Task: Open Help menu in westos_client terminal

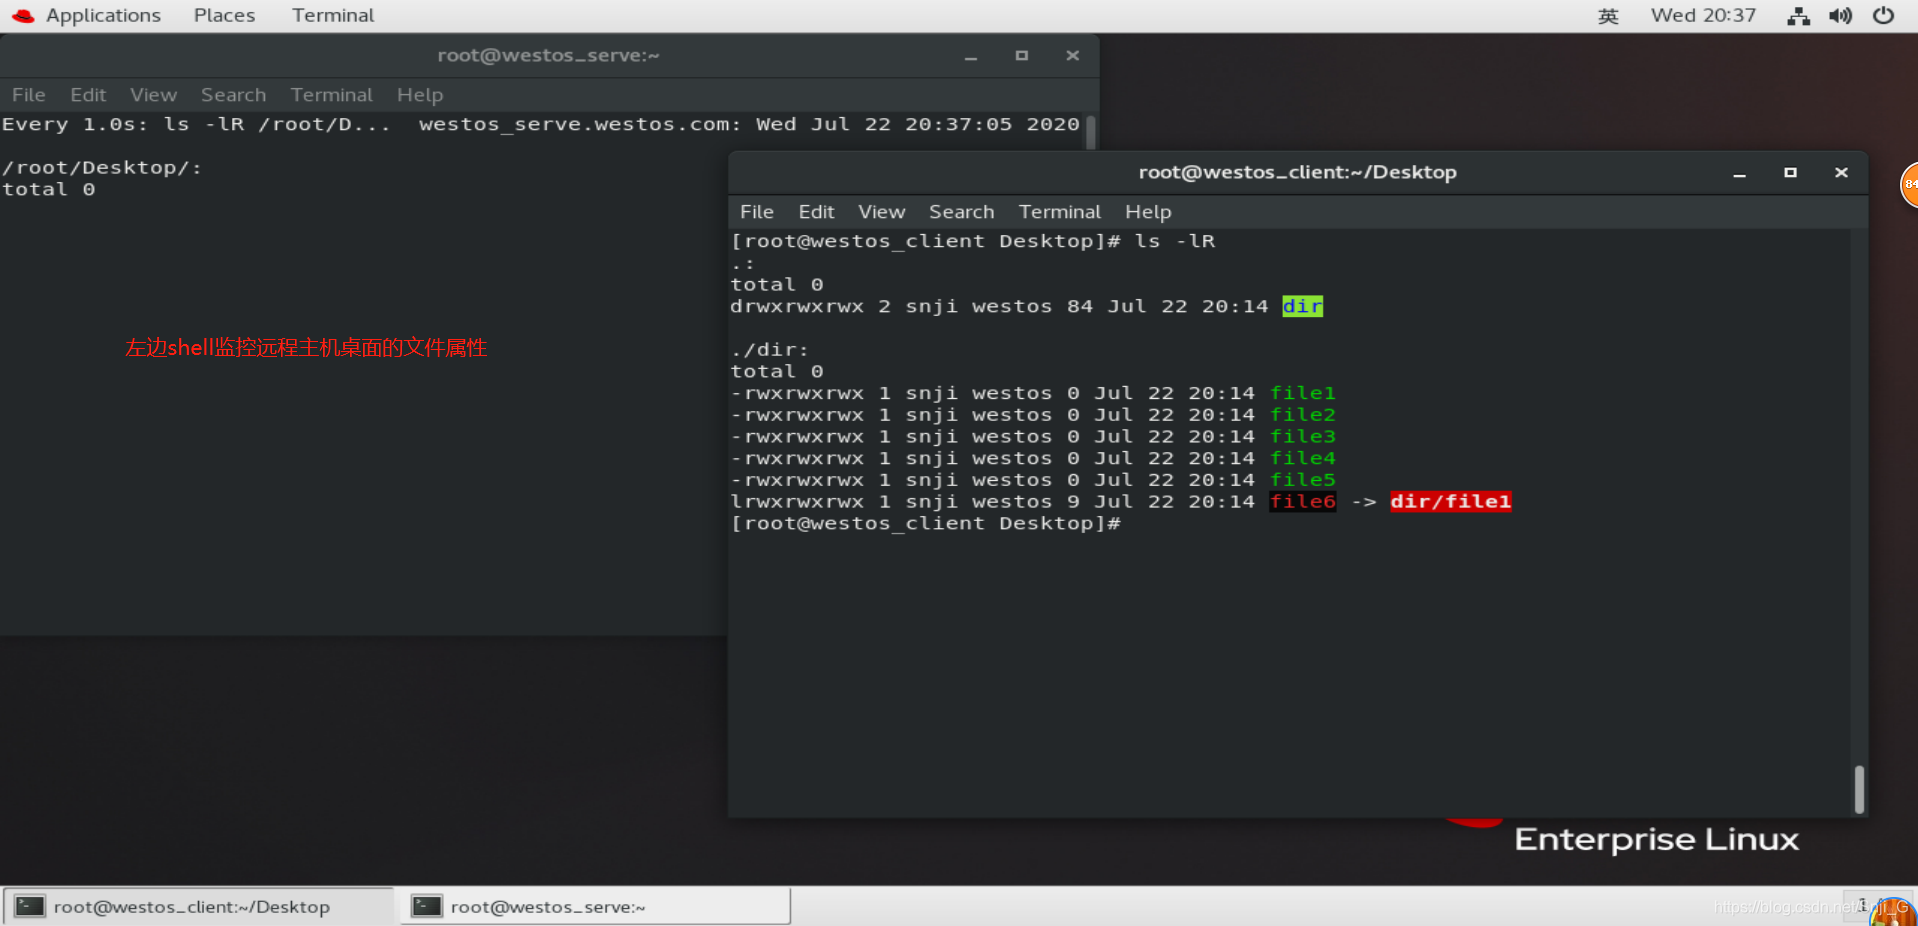Action: click(1148, 212)
